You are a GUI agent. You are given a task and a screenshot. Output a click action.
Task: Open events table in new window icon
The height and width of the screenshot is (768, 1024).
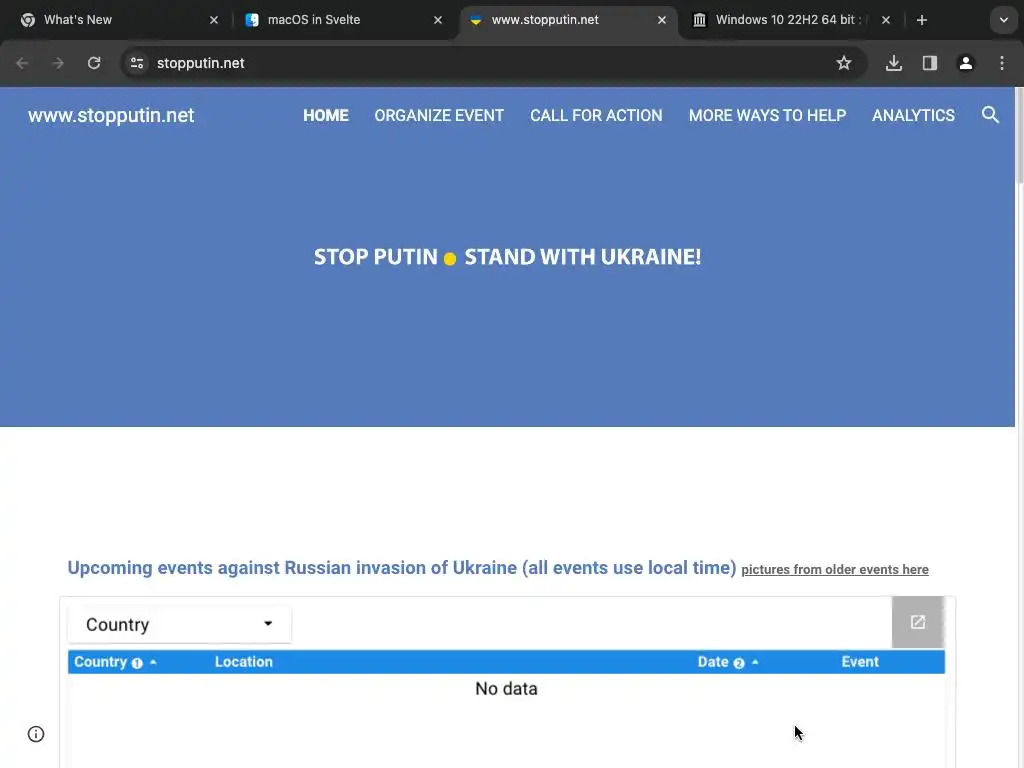pos(918,622)
